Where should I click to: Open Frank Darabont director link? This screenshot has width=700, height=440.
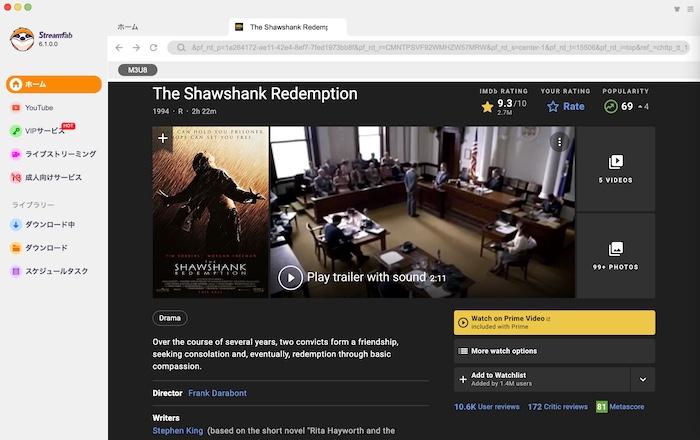[217, 393]
